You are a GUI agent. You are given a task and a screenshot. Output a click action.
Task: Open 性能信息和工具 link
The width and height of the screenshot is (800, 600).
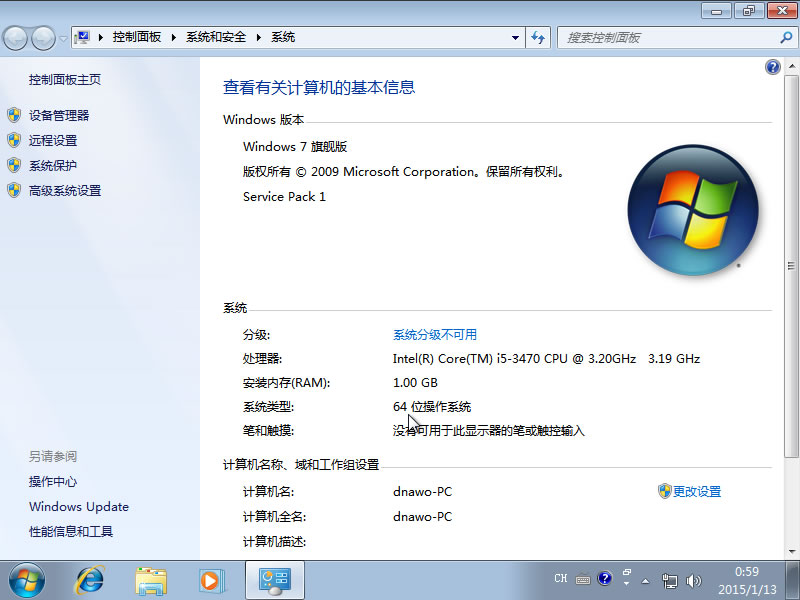[71, 531]
